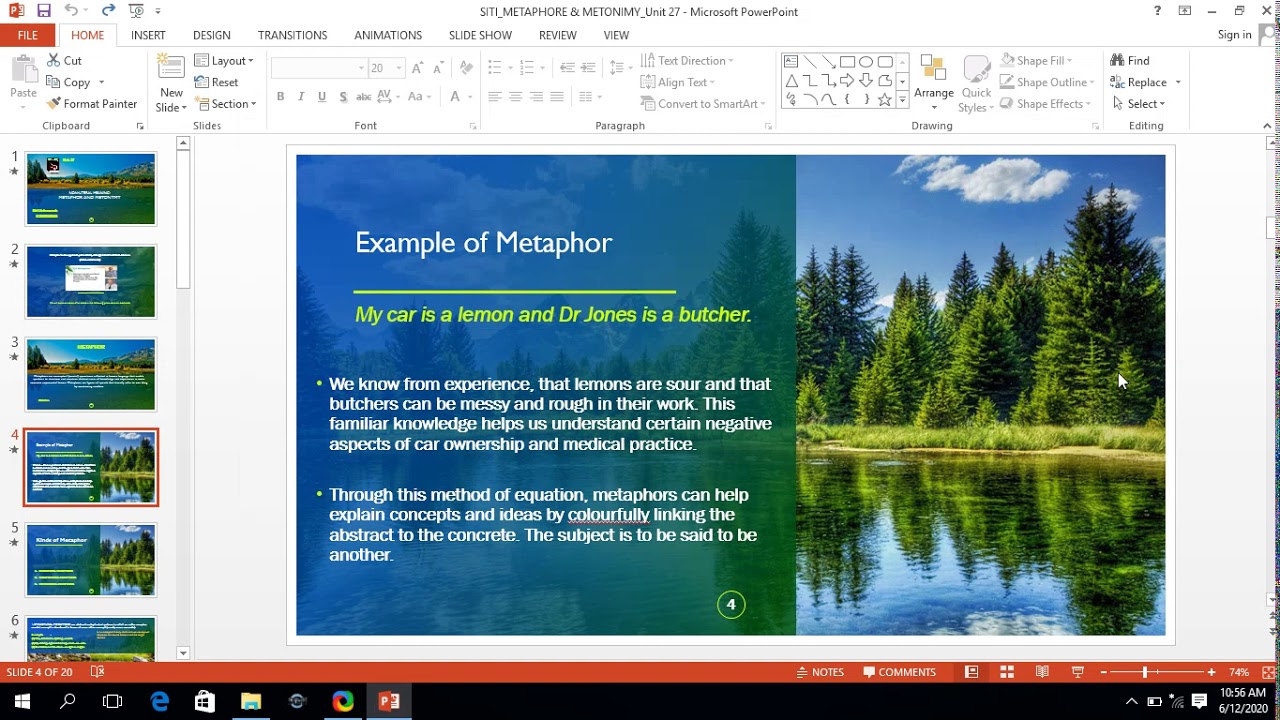Switch to Slide Sorter view in status bar

(x=1007, y=672)
